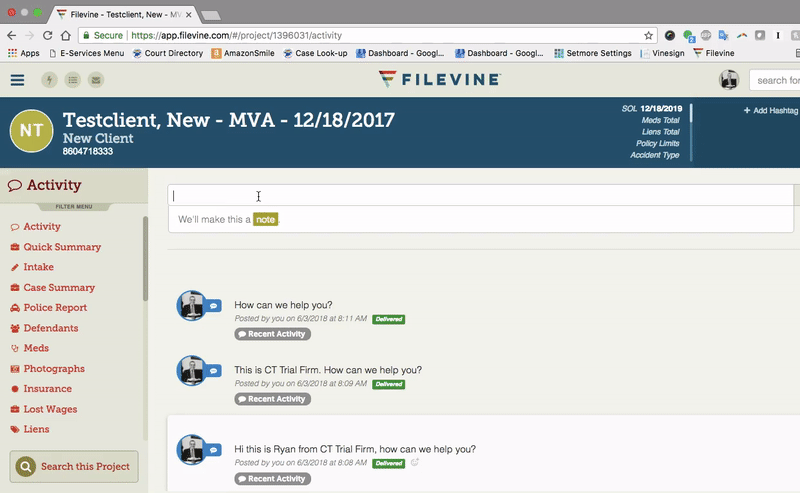Open the Apps bookmarks shortcut
This screenshot has width=800, height=493.
tap(23, 53)
